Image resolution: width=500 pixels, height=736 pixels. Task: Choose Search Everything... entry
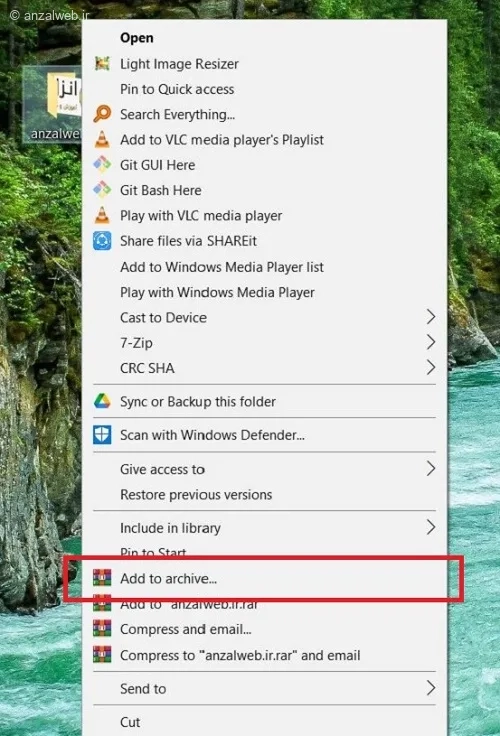click(x=265, y=115)
